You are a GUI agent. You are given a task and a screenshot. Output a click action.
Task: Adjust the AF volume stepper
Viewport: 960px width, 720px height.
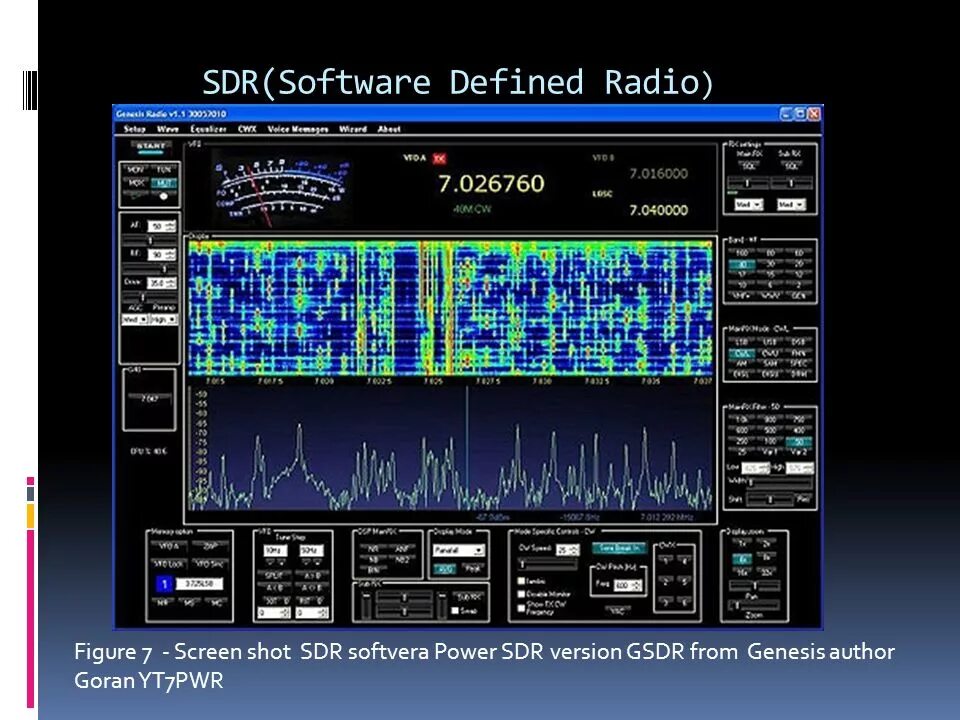point(162,226)
